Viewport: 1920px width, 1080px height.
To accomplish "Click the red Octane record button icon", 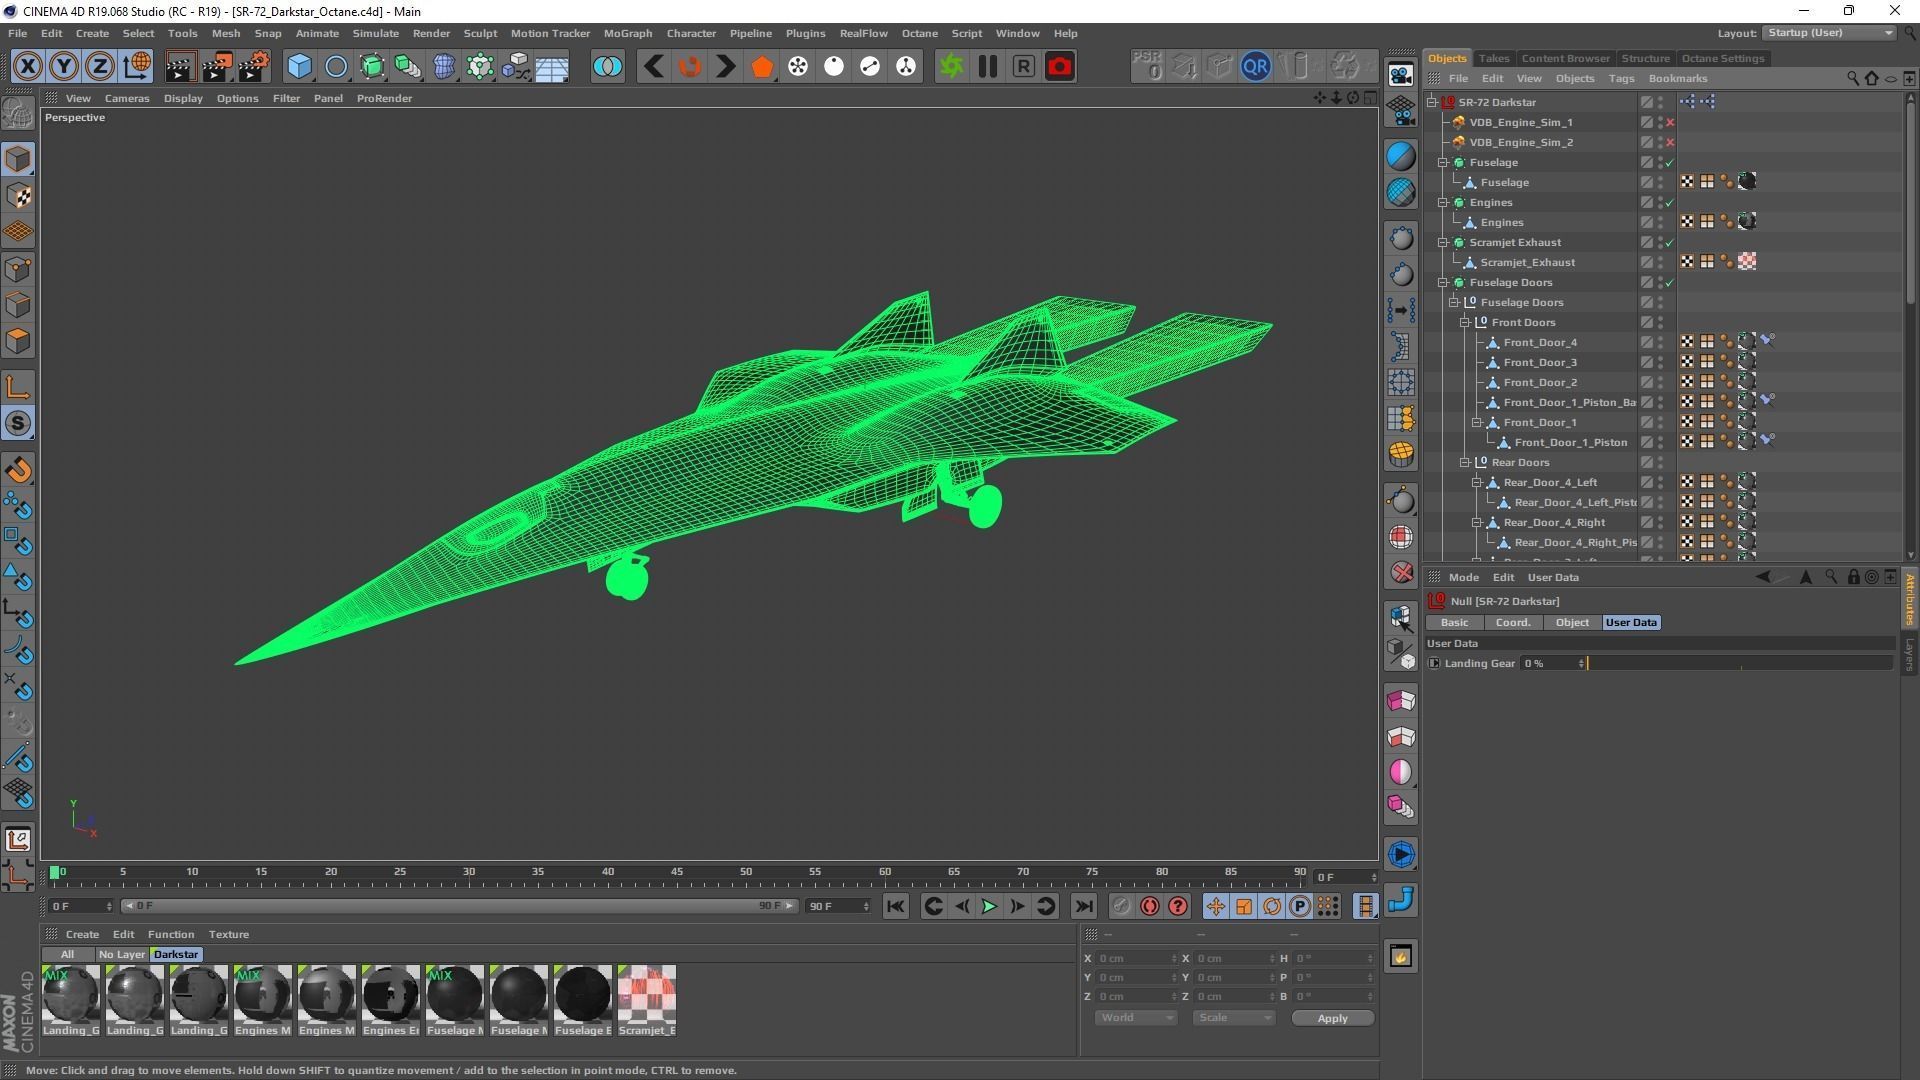I will point(1059,67).
